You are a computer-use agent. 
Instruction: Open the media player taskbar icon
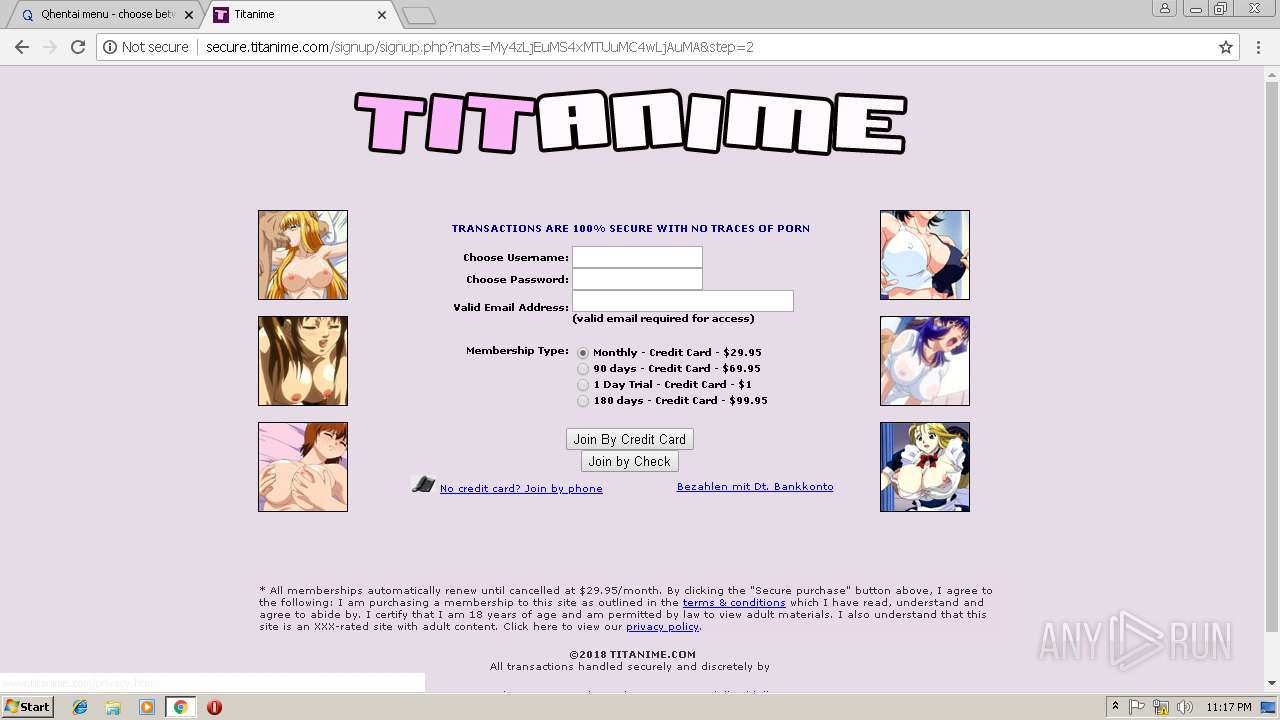[x=147, y=707]
